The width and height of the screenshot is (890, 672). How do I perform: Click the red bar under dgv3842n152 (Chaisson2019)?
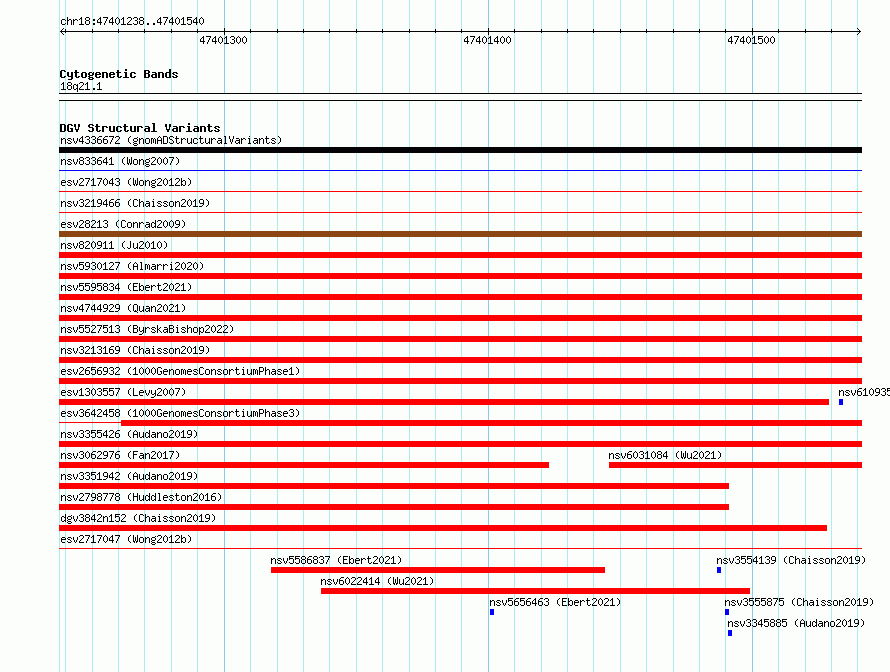(443, 528)
